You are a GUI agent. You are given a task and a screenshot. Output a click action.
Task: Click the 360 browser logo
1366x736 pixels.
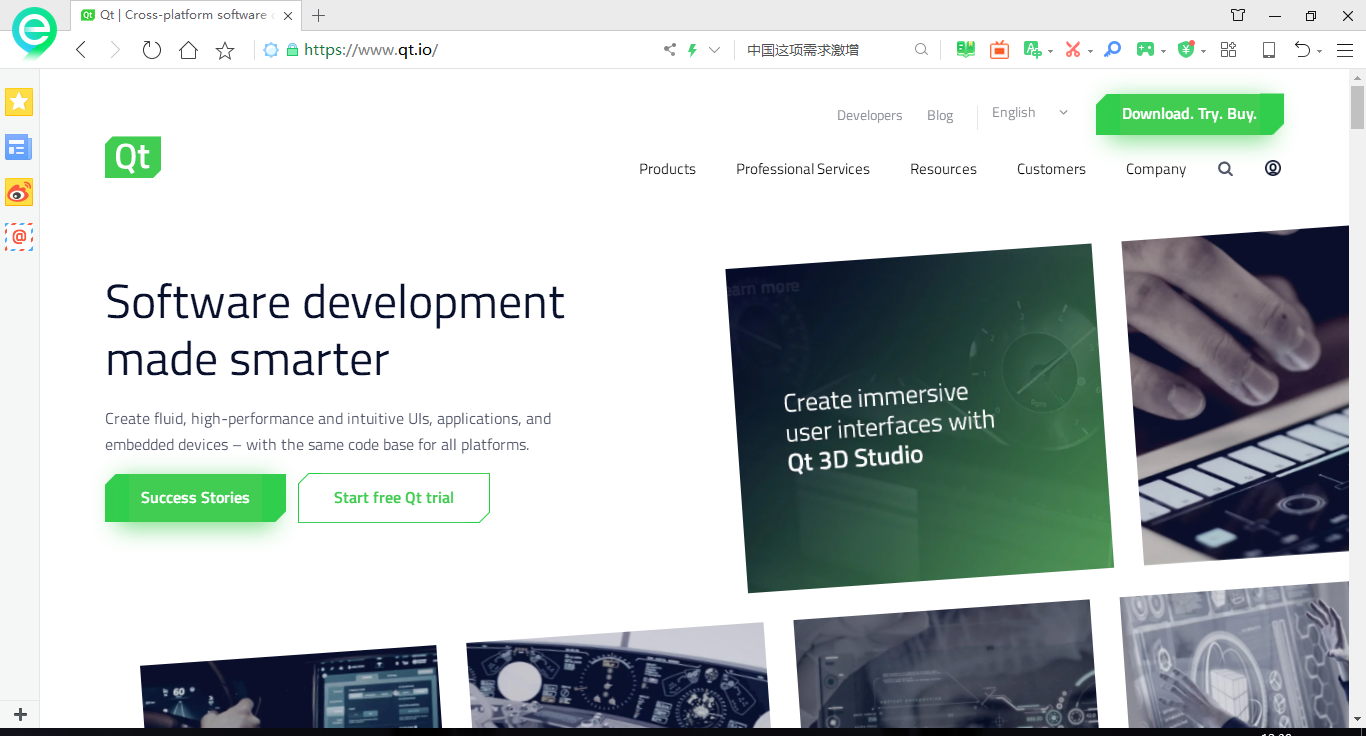34,32
